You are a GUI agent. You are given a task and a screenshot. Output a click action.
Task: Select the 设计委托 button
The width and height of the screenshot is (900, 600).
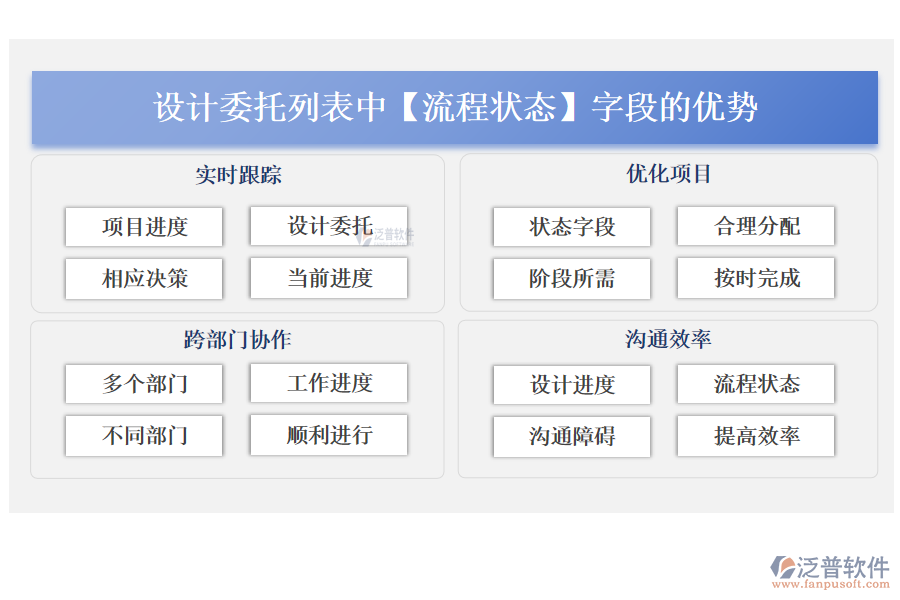click(328, 227)
